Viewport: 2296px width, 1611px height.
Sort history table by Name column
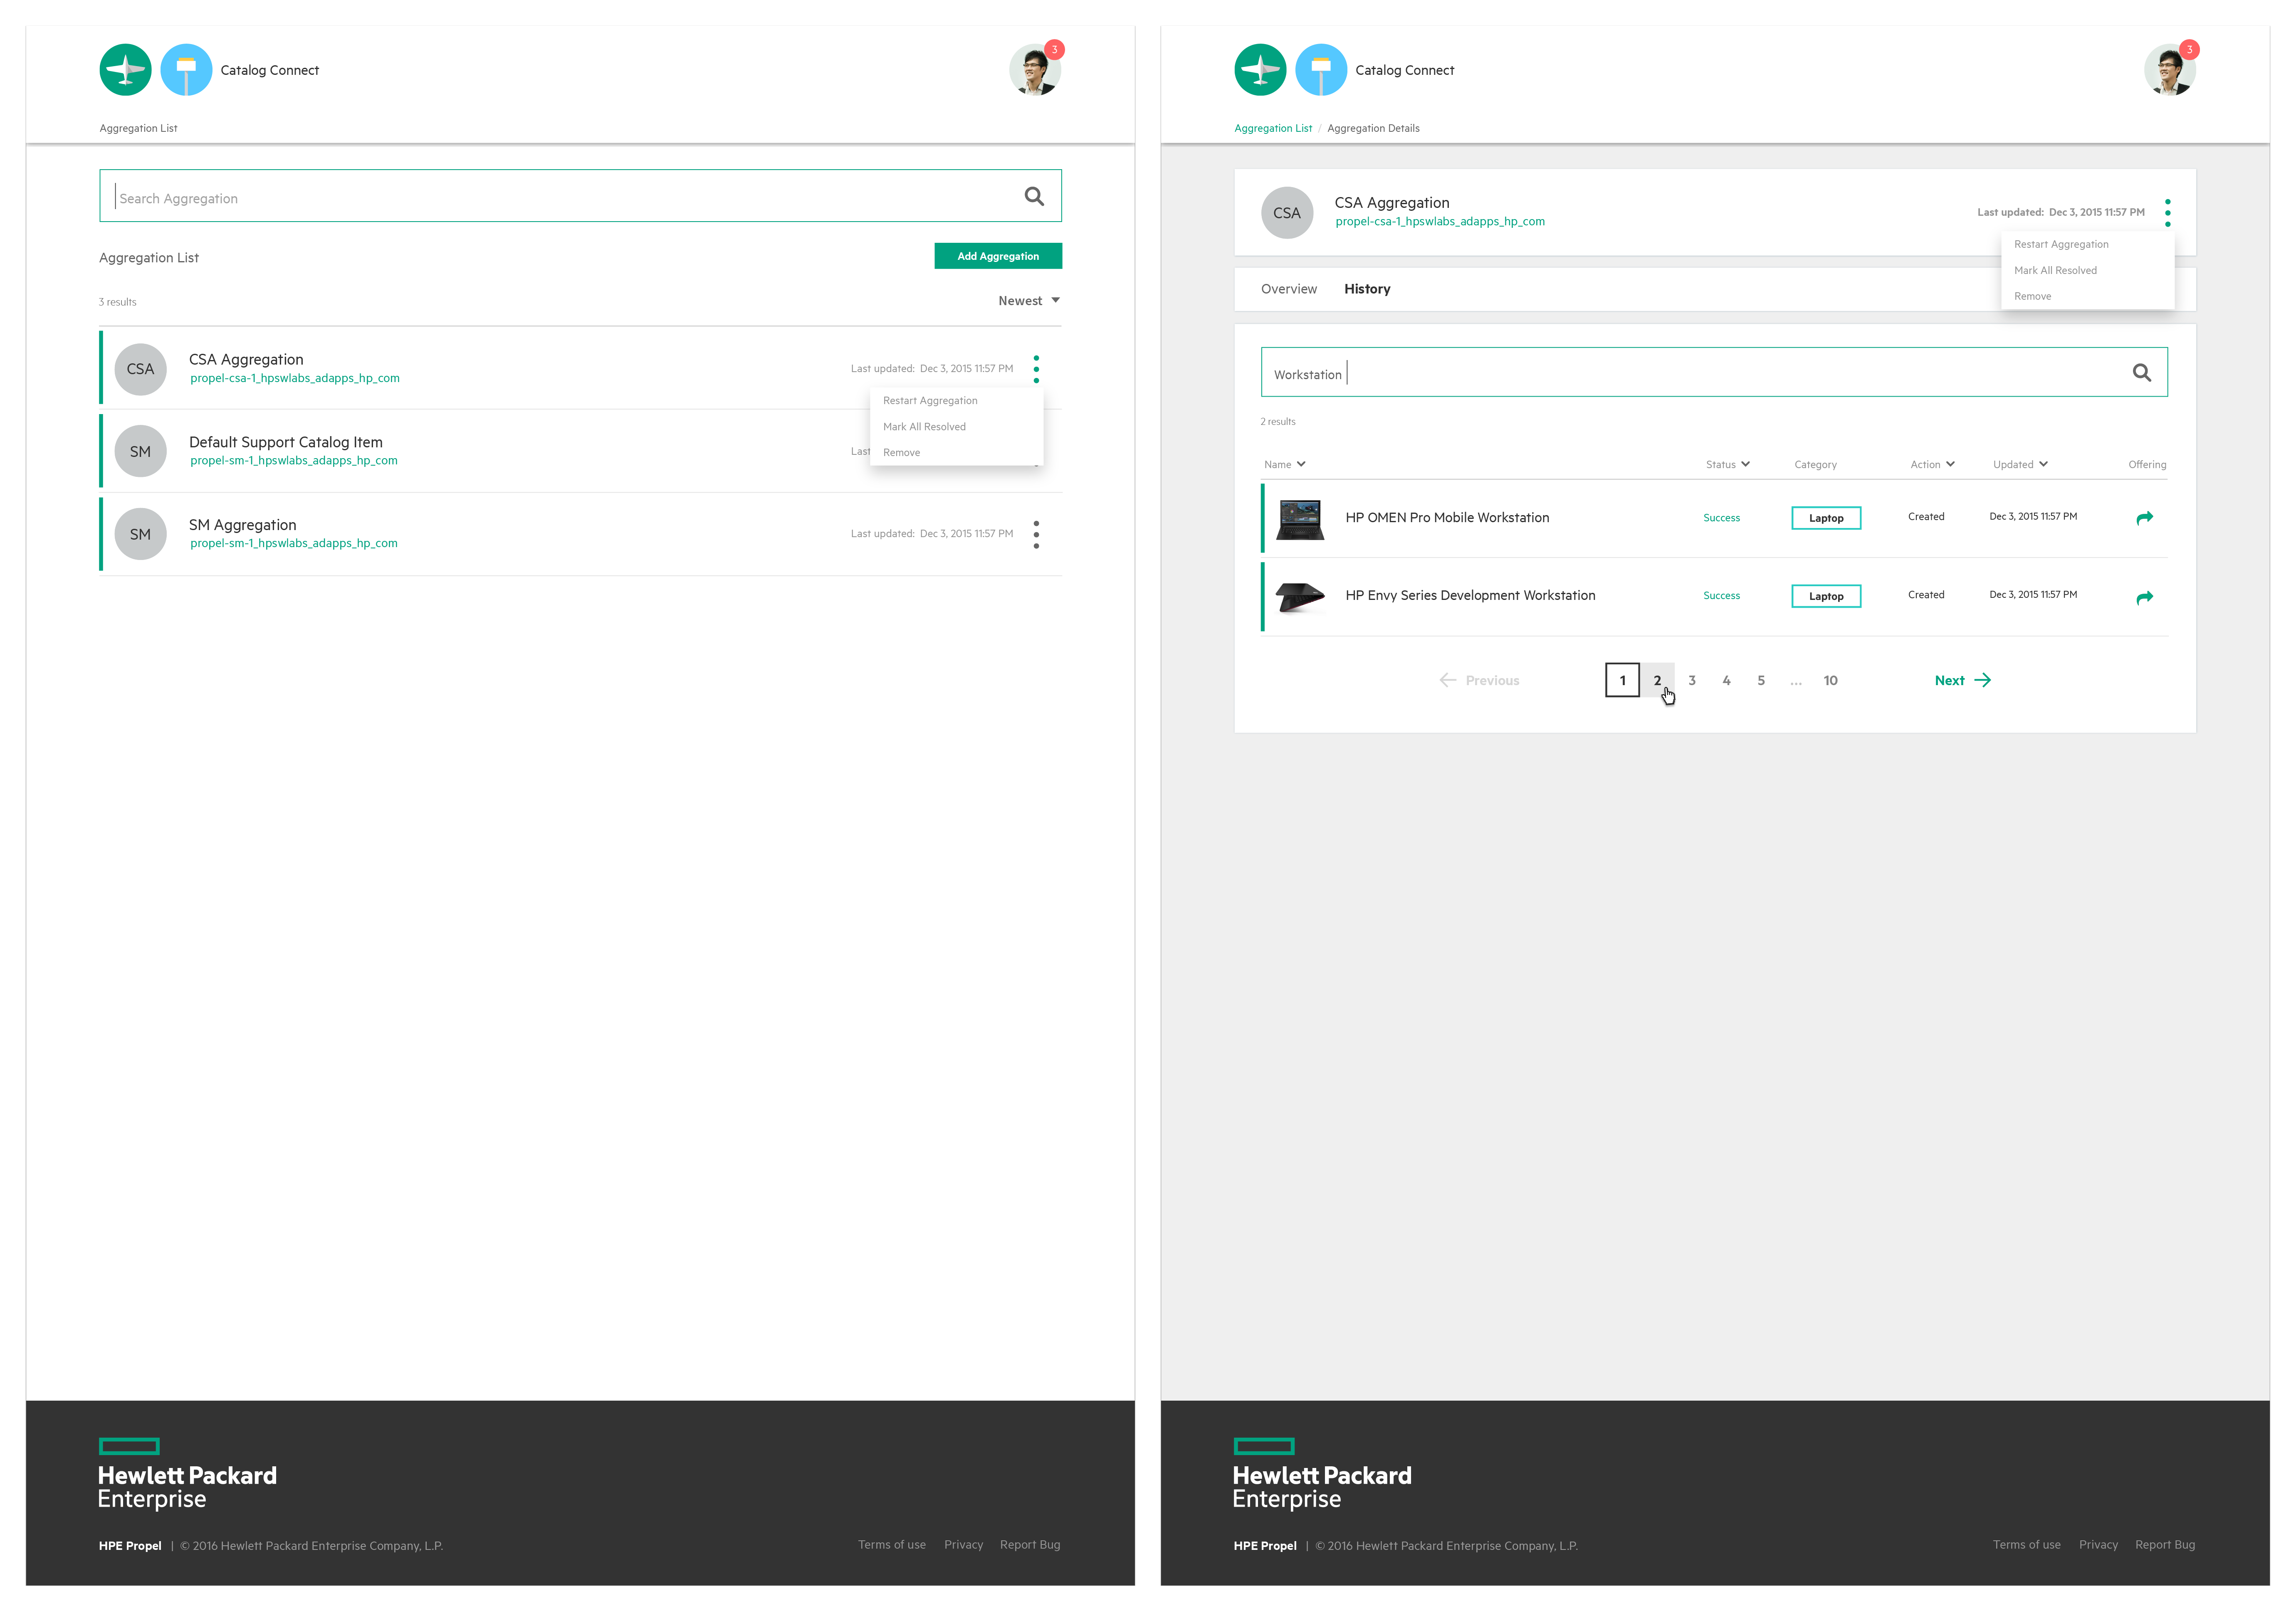click(1285, 464)
